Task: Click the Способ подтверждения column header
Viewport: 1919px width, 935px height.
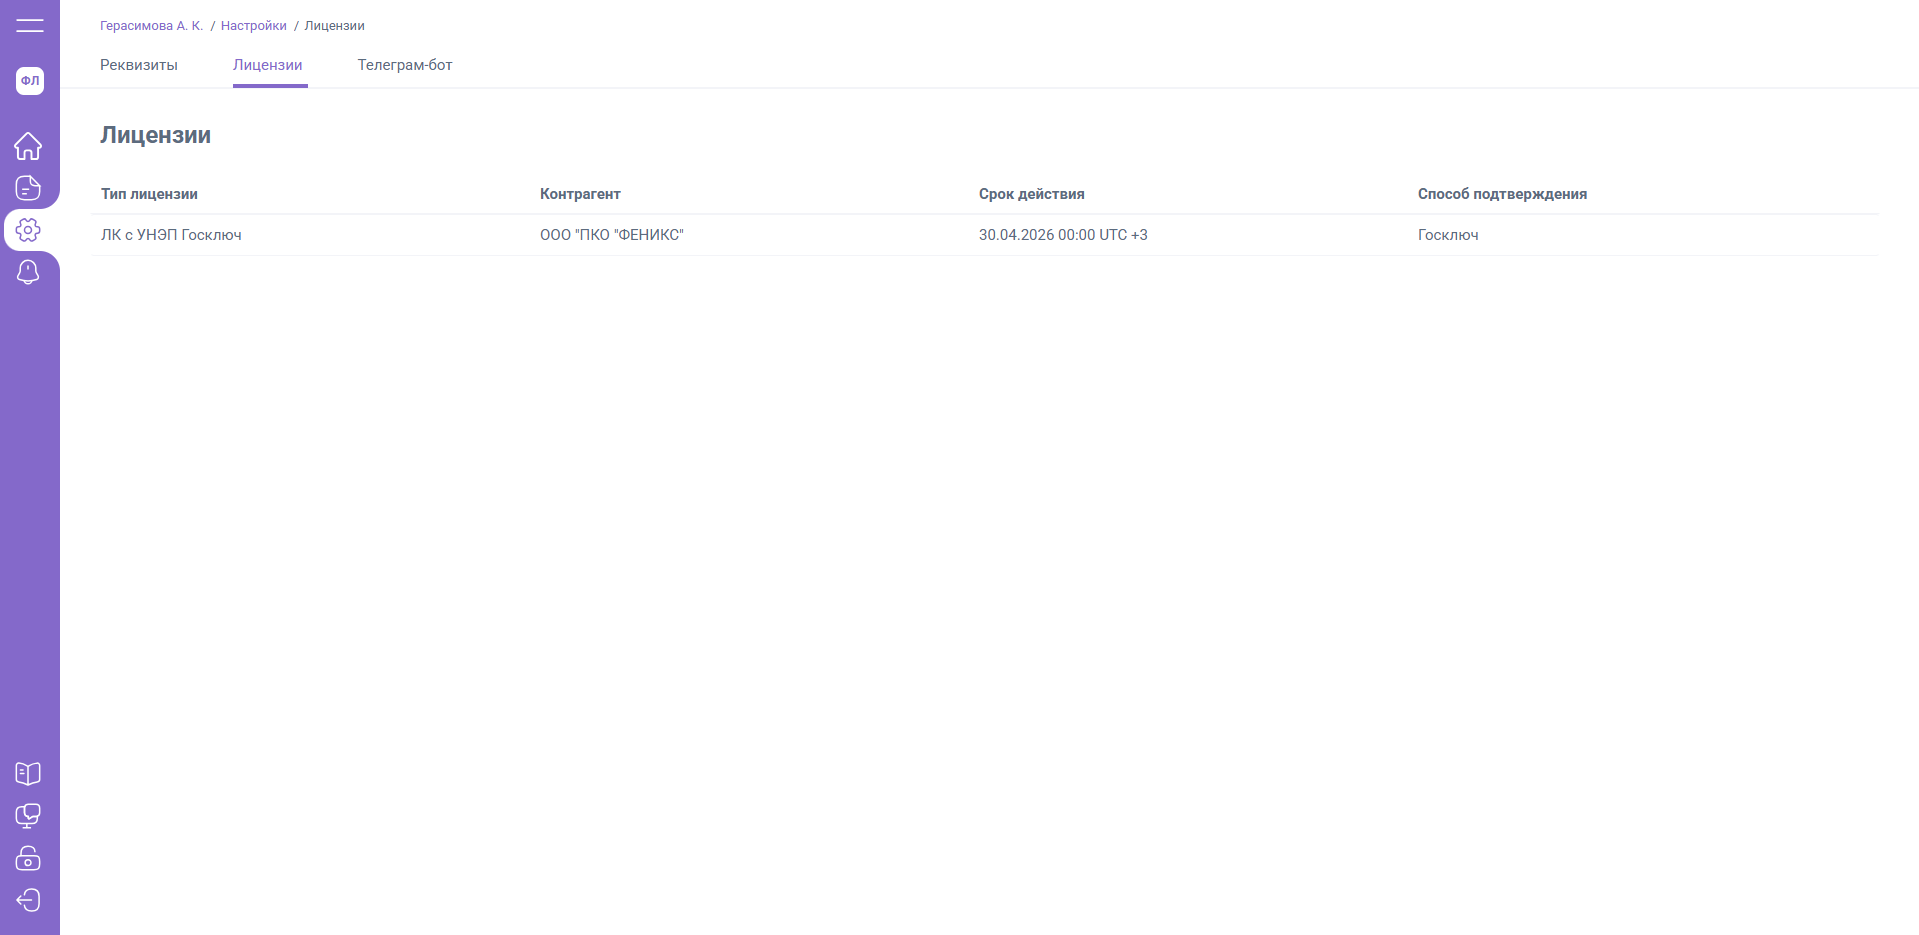Action: coord(1502,194)
